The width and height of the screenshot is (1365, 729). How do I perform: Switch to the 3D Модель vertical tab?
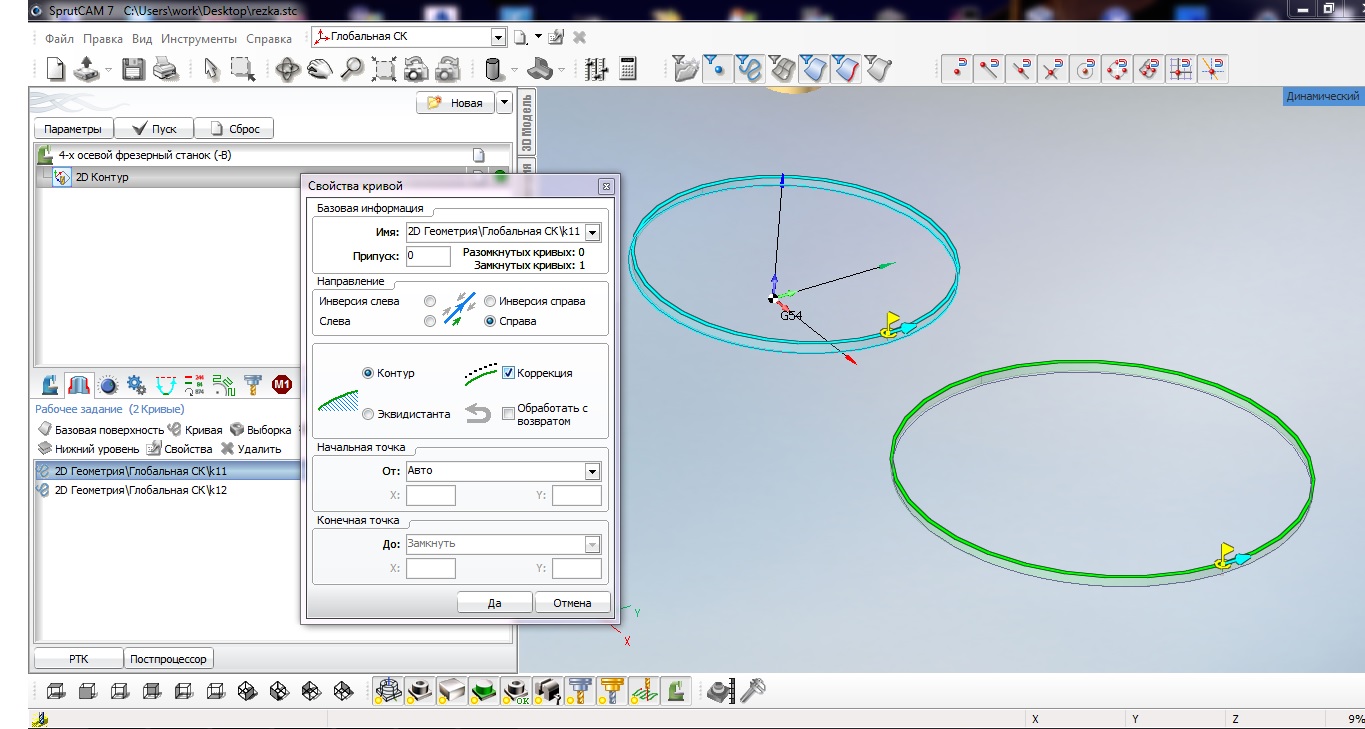[x=526, y=121]
